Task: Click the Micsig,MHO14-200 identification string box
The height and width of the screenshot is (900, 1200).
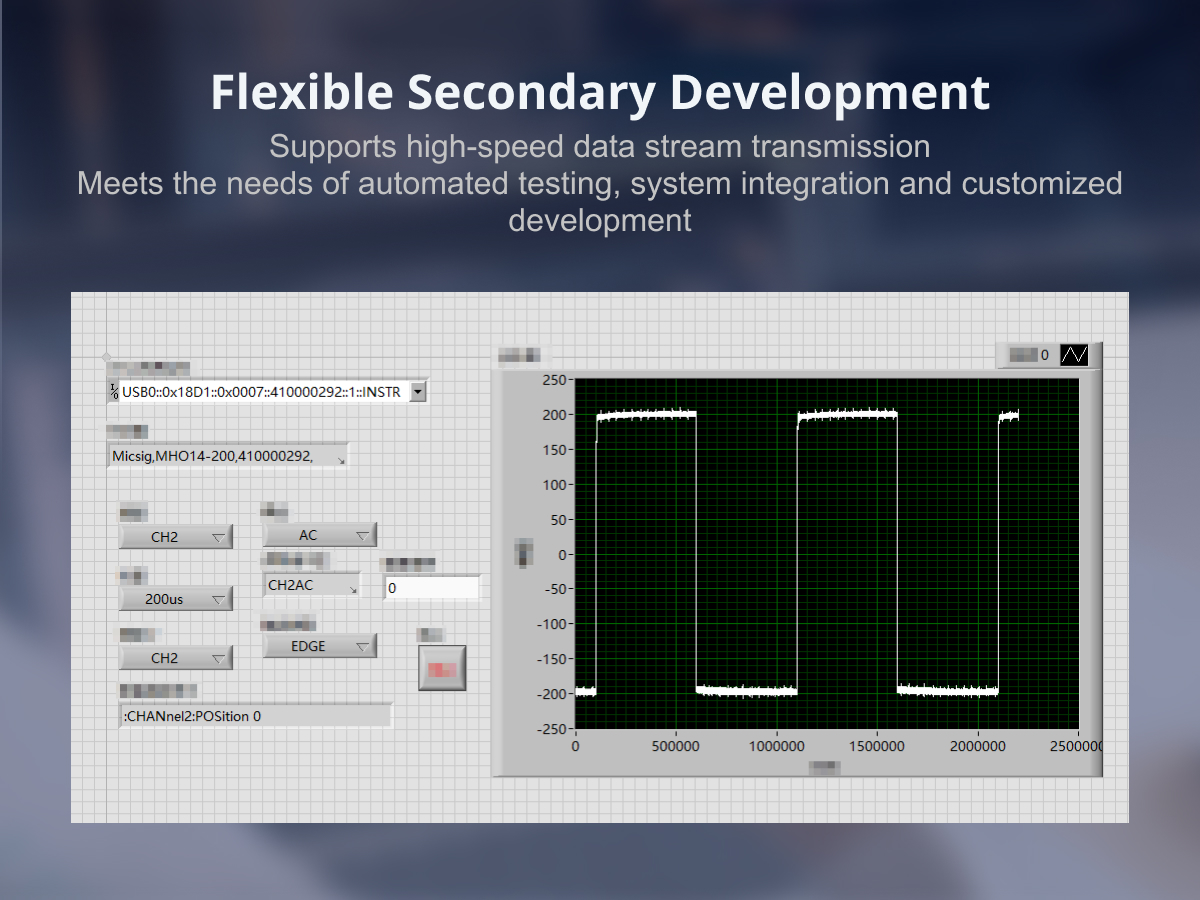Action: click(222, 456)
